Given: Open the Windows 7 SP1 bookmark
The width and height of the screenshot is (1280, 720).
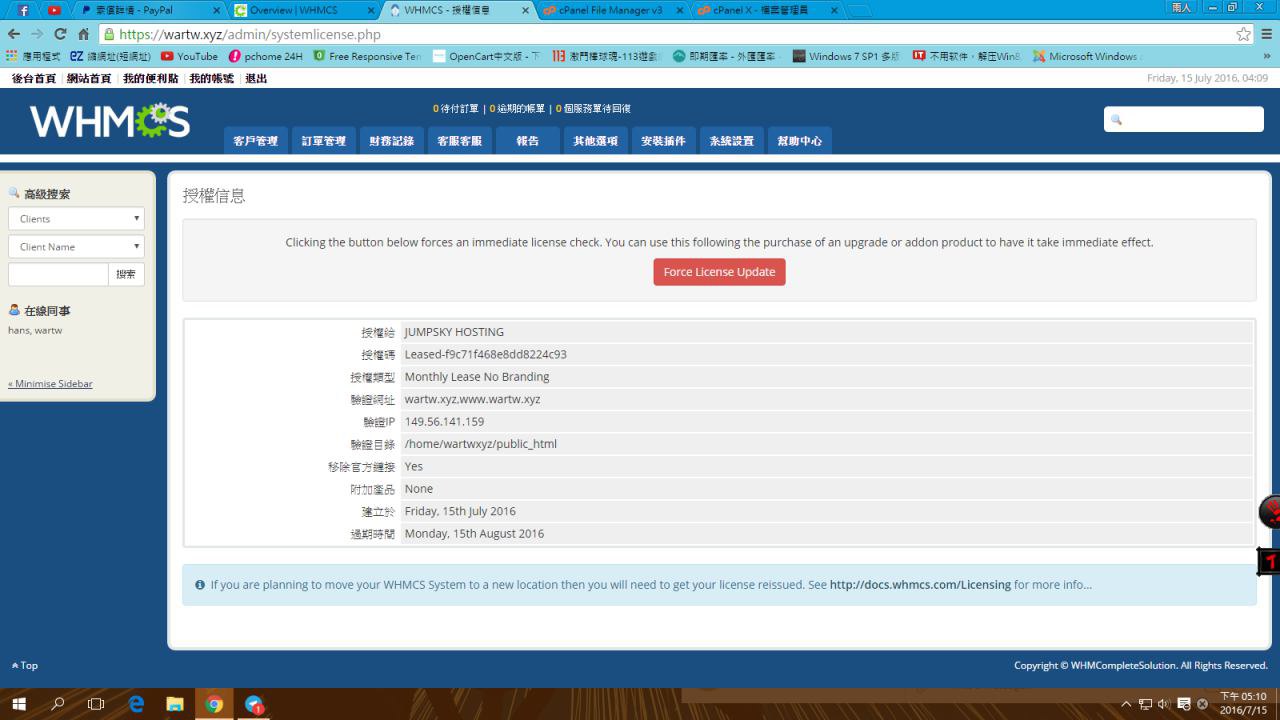Looking at the screenshot, I should pyautogui.click(x=846, y=56).
